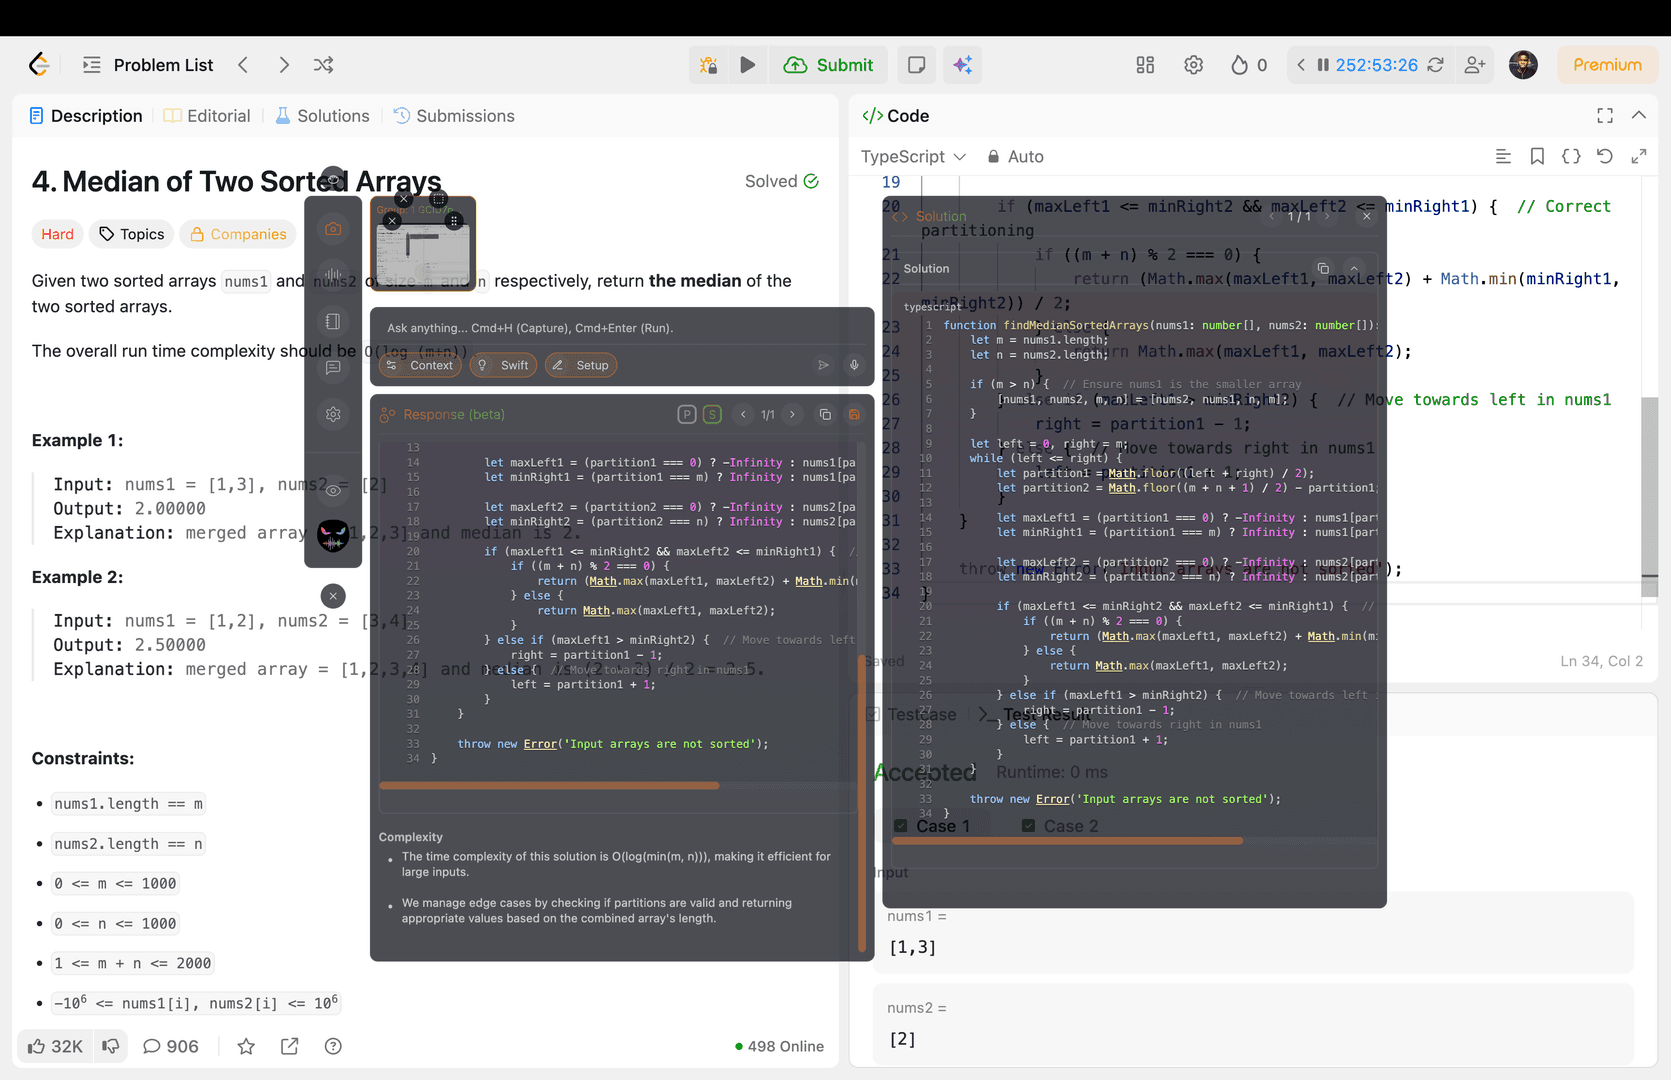Activate the microphone in the ask box
Image resolution: width=1671 pixels, height=1080 pixels.
(x=854, y=365)
